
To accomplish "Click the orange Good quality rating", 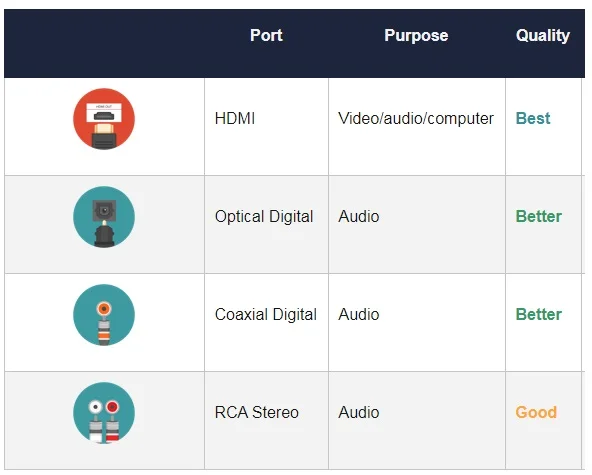I will 536,412.
